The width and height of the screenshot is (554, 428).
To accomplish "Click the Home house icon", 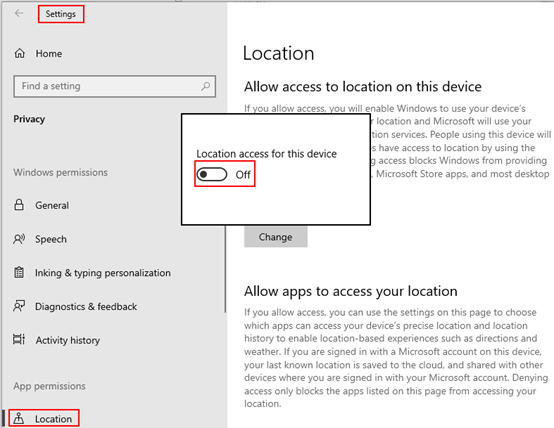I will tap(19, 53).
